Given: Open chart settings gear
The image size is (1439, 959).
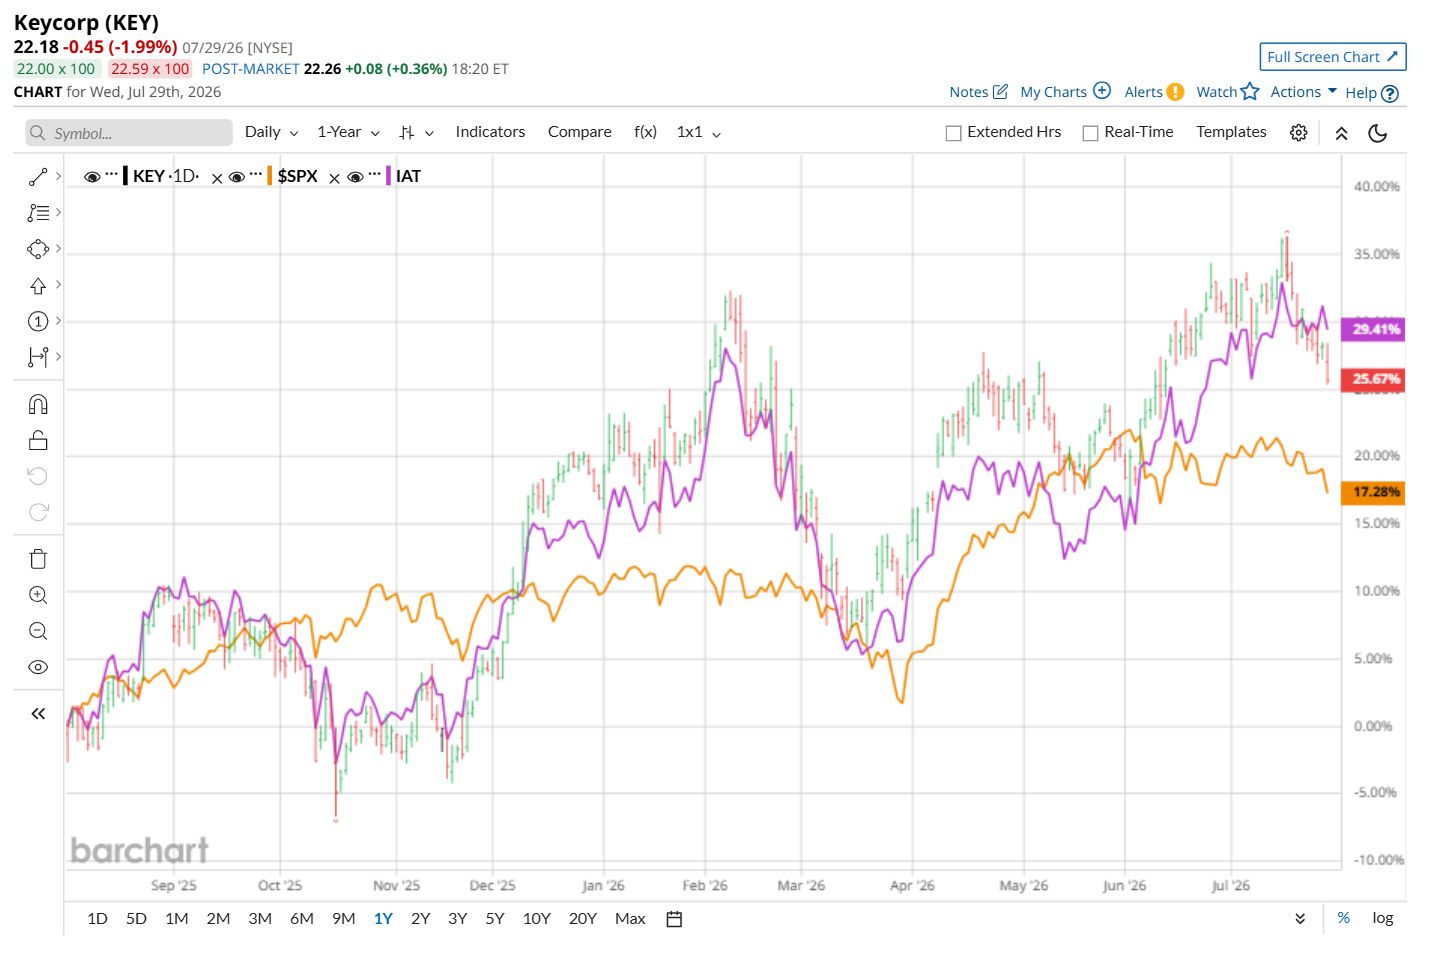Looking at the screenshot, I should pos(1298,133).
